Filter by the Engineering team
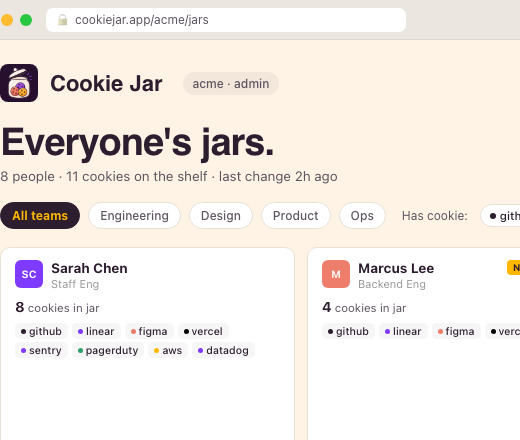 tap(134, 216)
